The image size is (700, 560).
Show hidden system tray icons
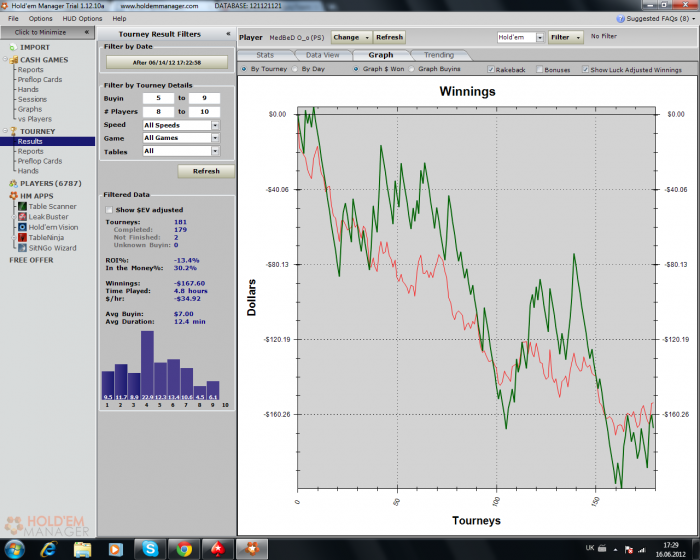(x=615, y=550)
